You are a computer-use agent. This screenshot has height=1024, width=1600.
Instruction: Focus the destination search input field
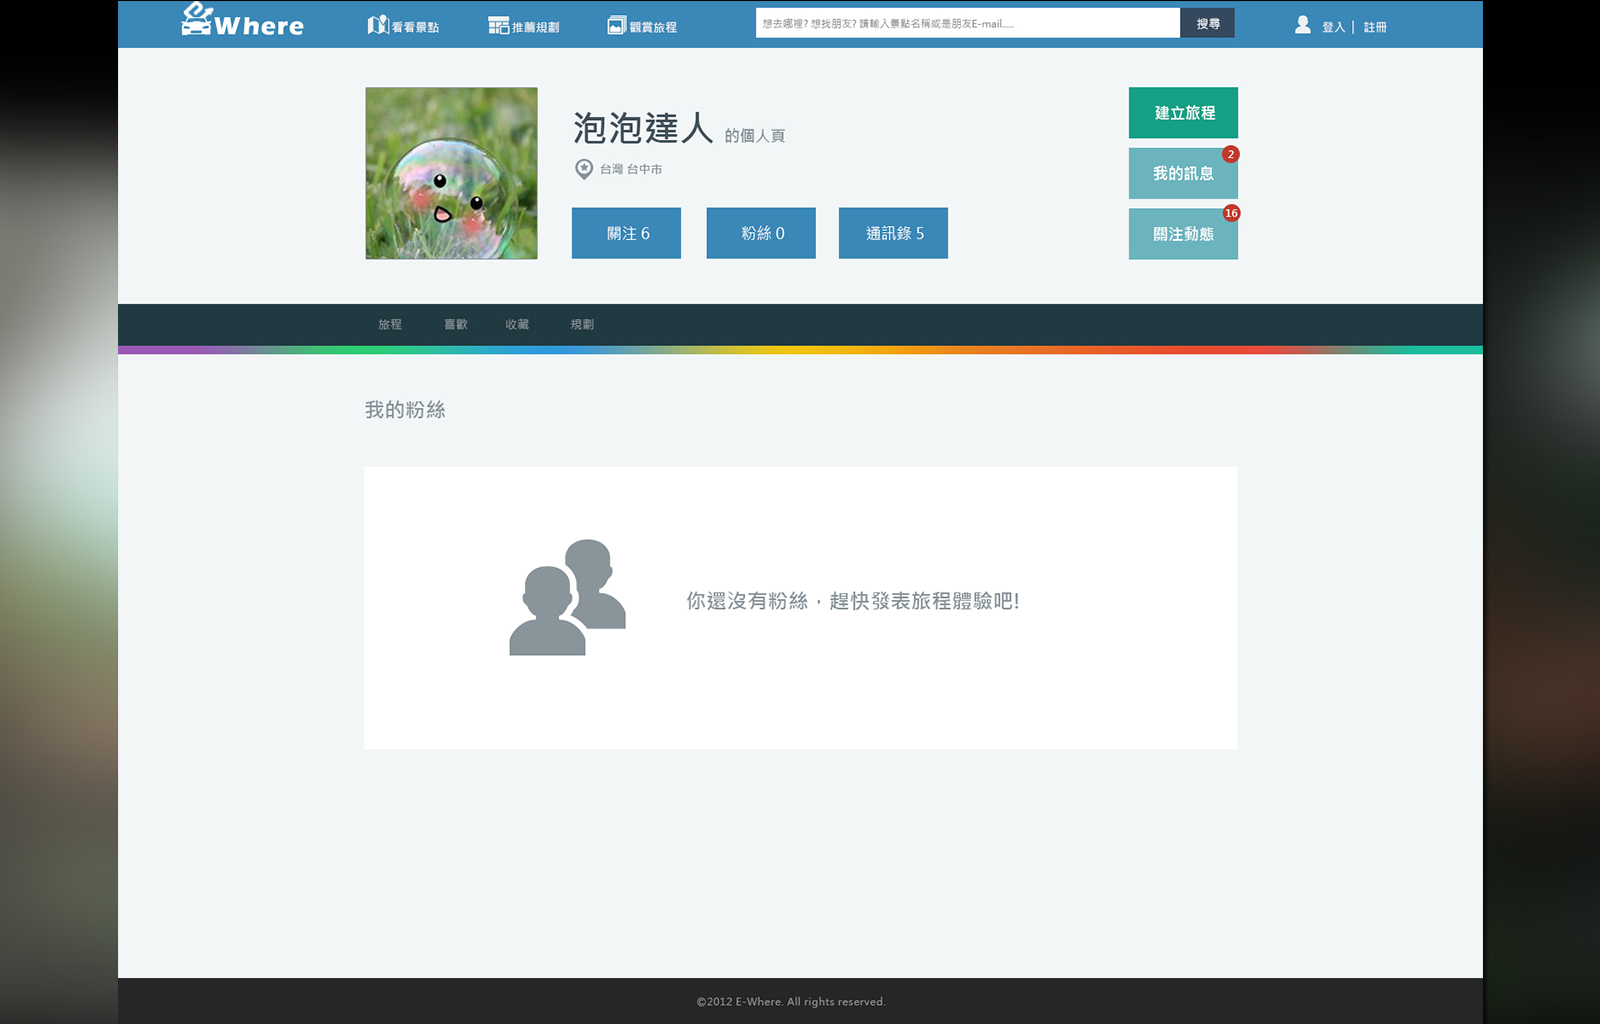tap(967, 23)
